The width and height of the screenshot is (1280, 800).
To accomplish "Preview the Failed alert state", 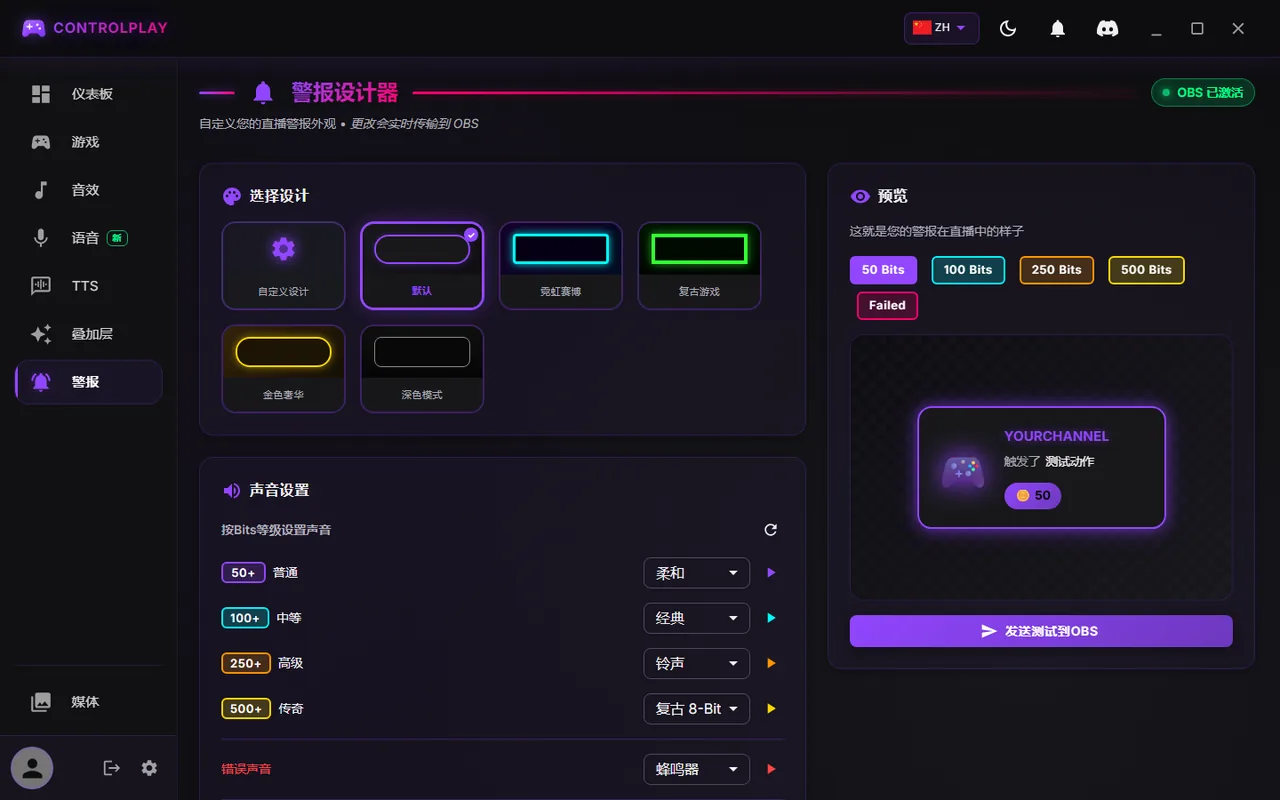I will (x=887, y=306).
